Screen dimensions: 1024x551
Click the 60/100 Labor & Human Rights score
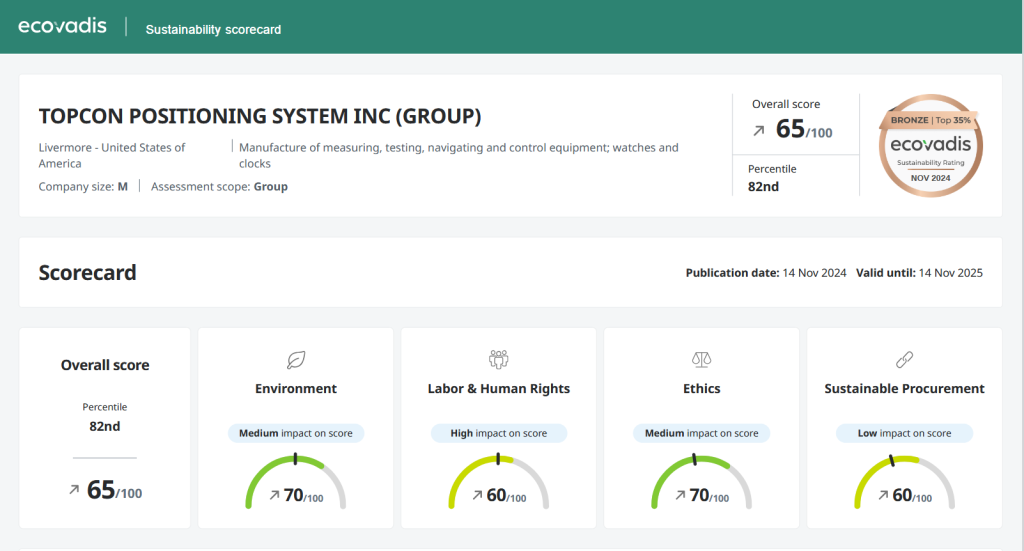[506, 496]
